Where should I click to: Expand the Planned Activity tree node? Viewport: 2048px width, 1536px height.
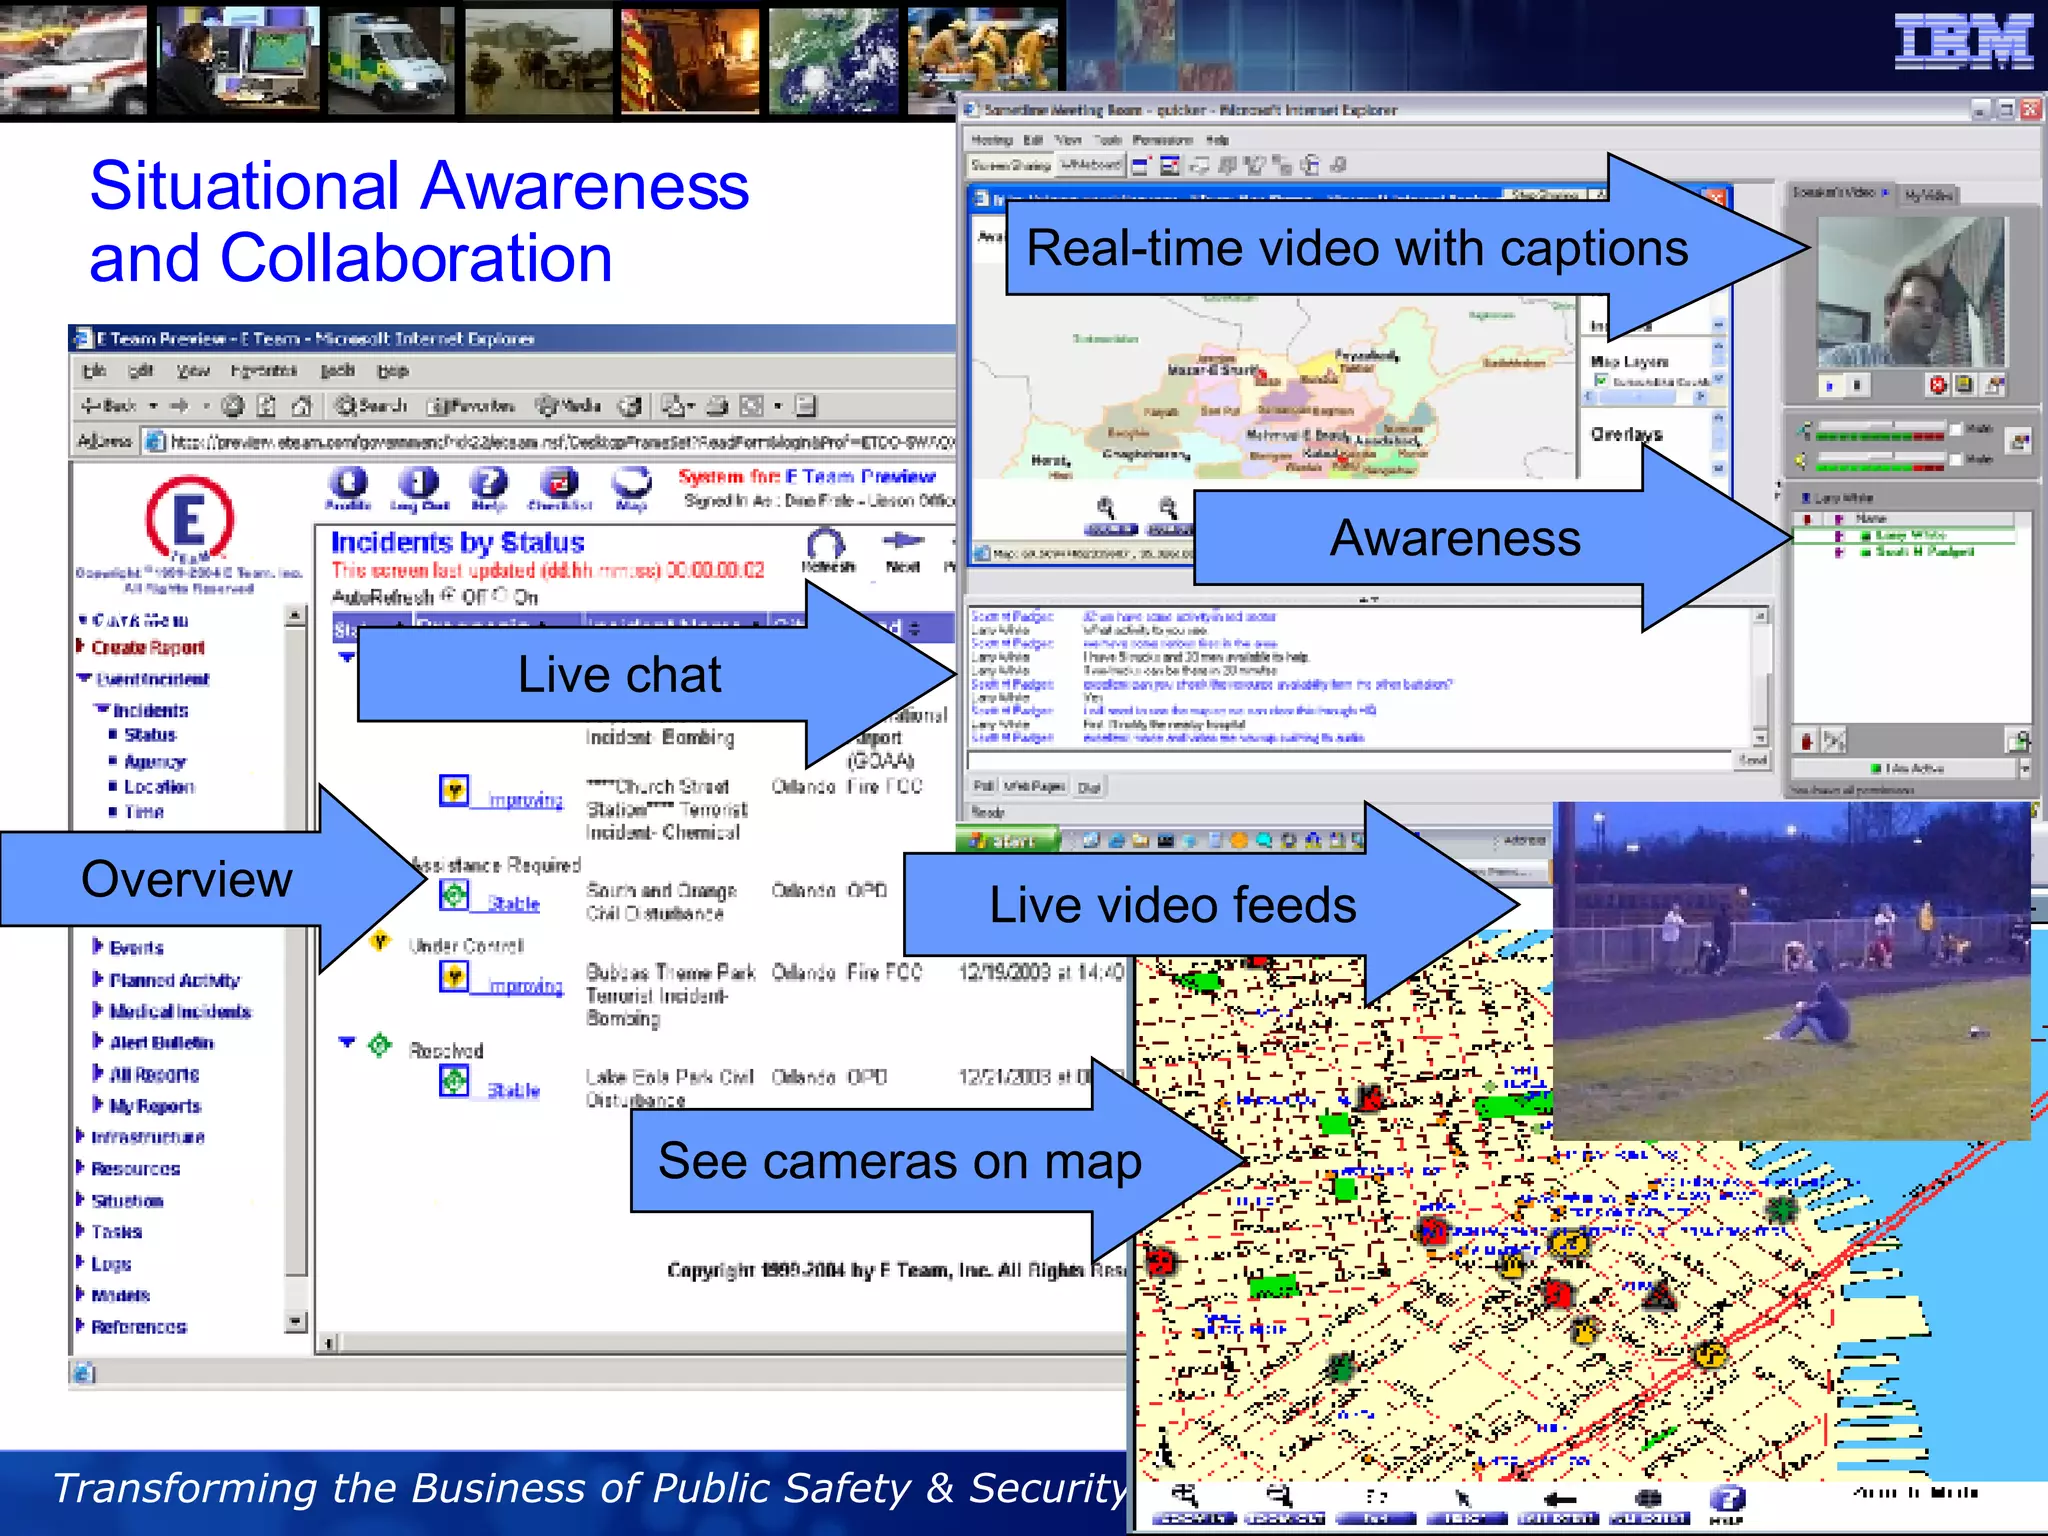[x=98, y=979]
